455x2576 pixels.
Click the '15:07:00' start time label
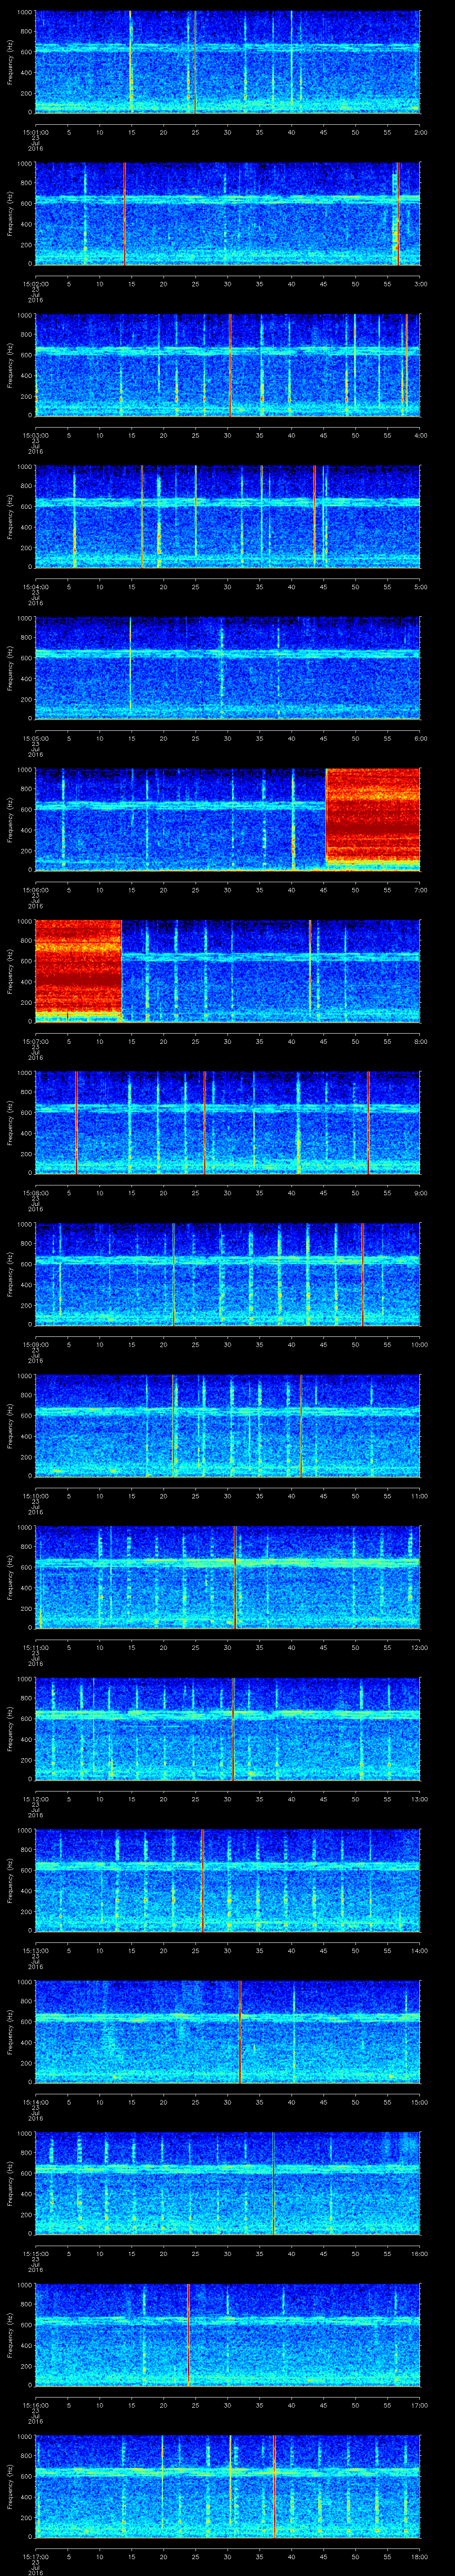pyautogui.click(x=35, y=1041)
